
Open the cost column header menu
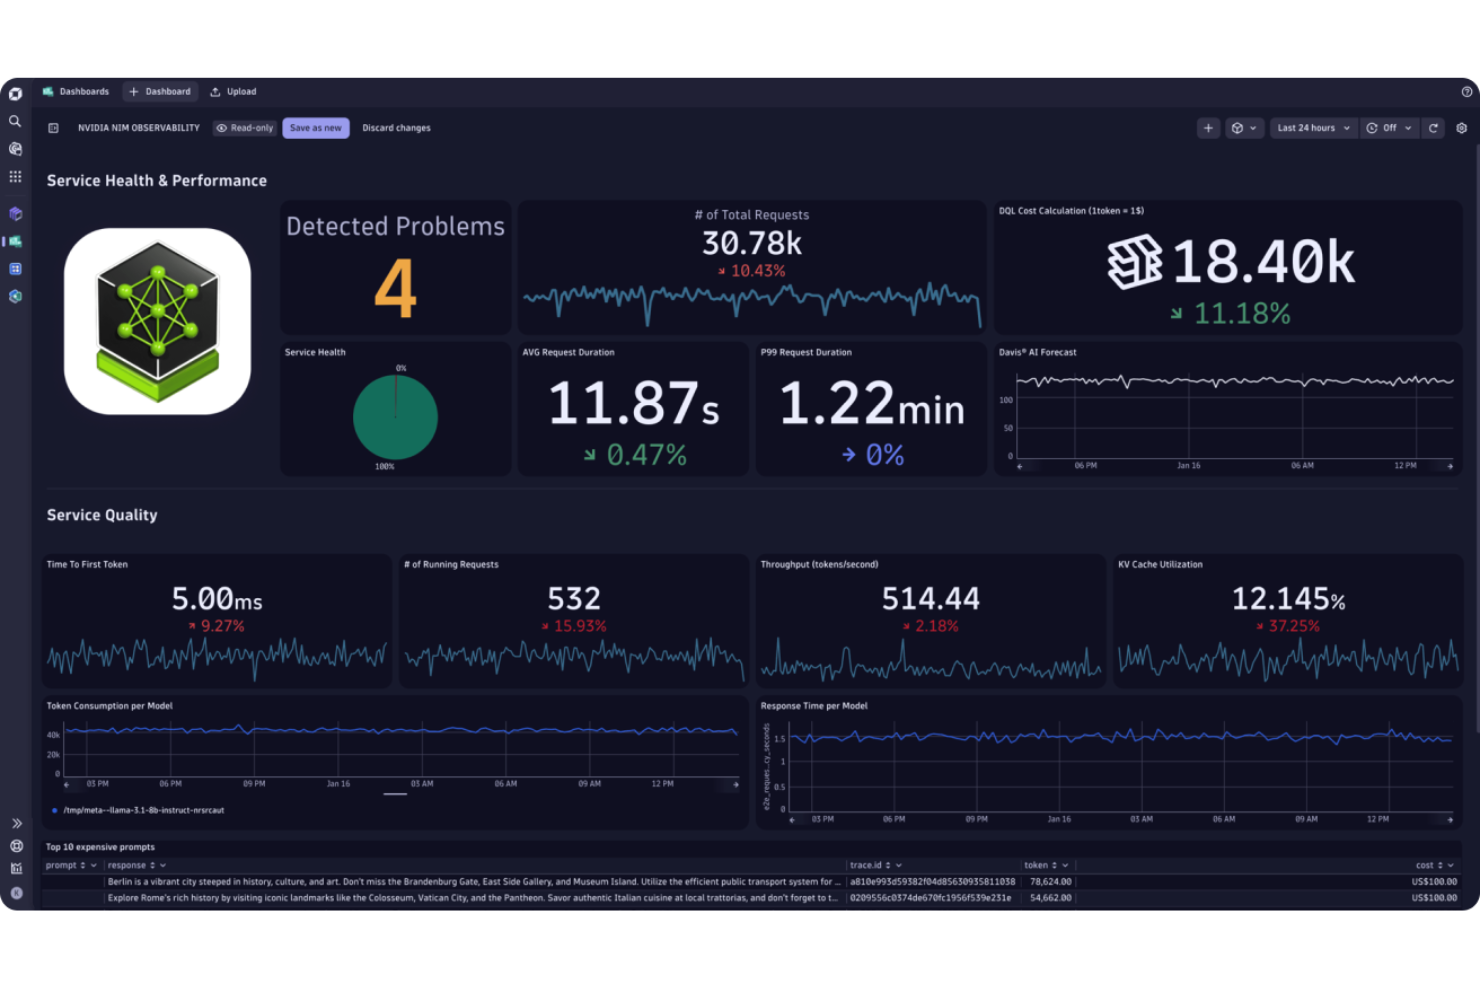[1450, 866]
